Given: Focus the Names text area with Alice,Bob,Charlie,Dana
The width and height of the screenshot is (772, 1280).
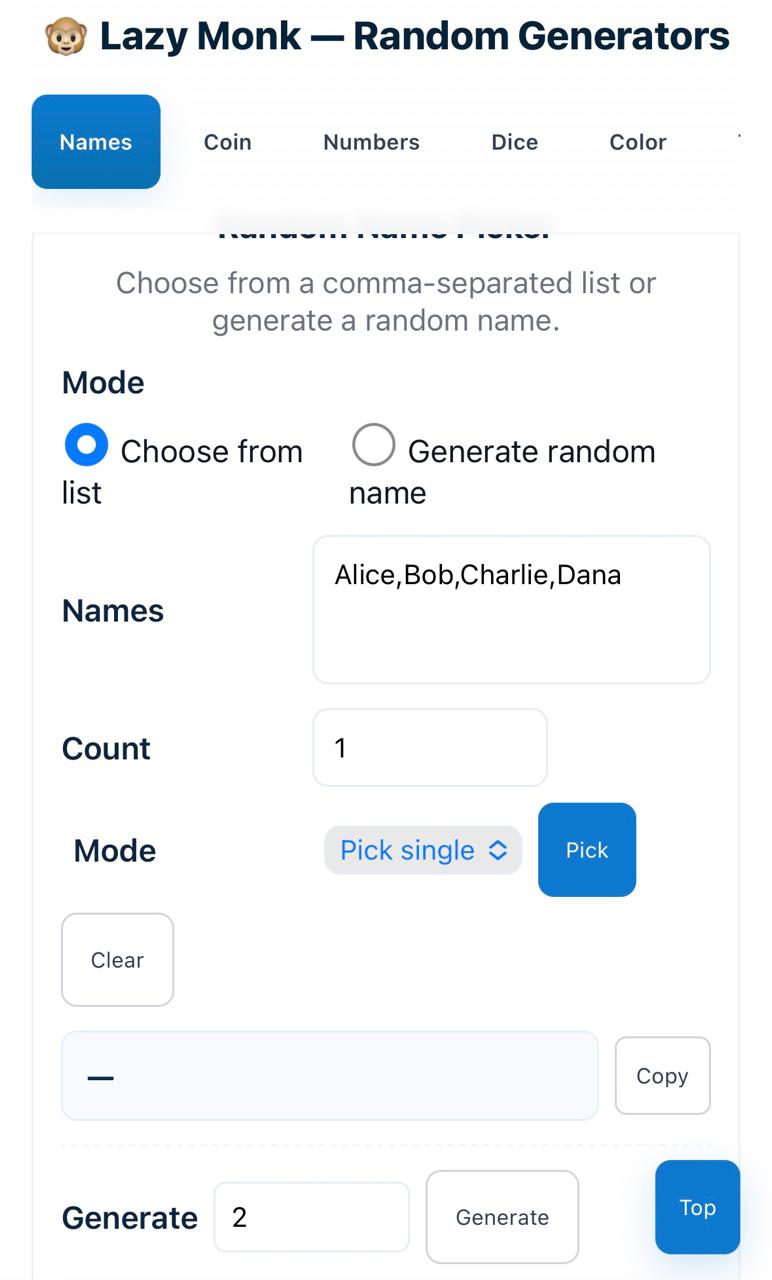Looking at the screenshot, I should [x=511, y=610].
